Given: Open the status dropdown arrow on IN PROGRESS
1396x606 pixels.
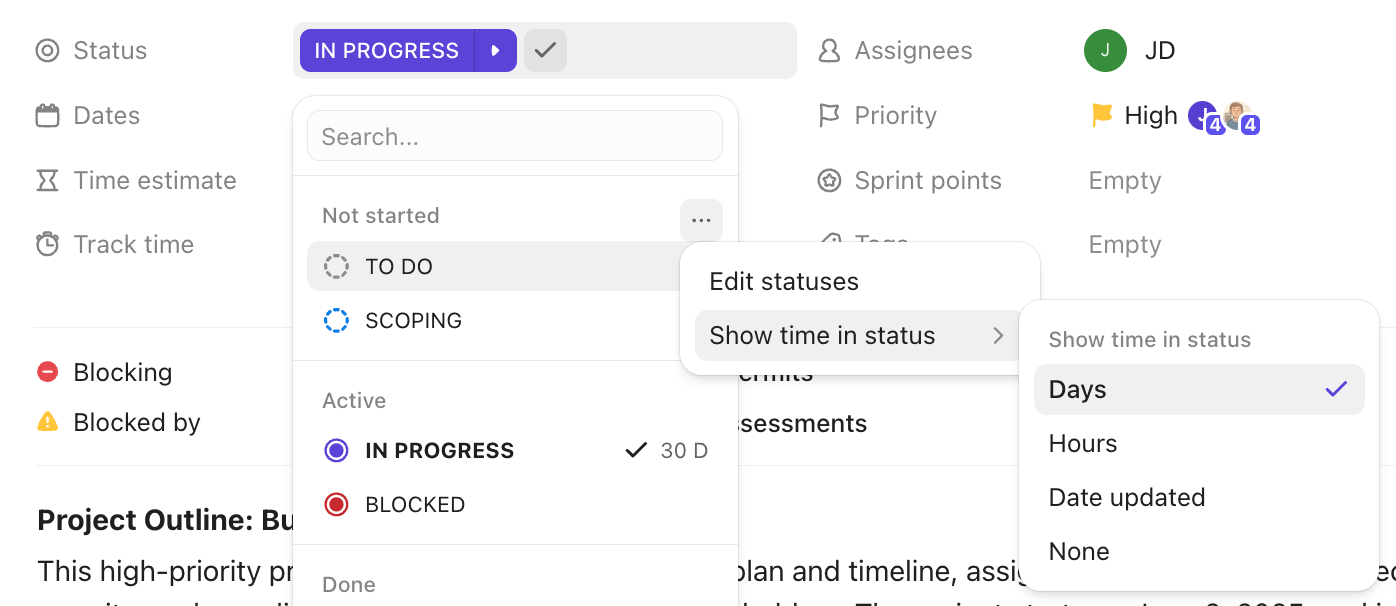Looking at the screenshot, I should click(496, 50).
